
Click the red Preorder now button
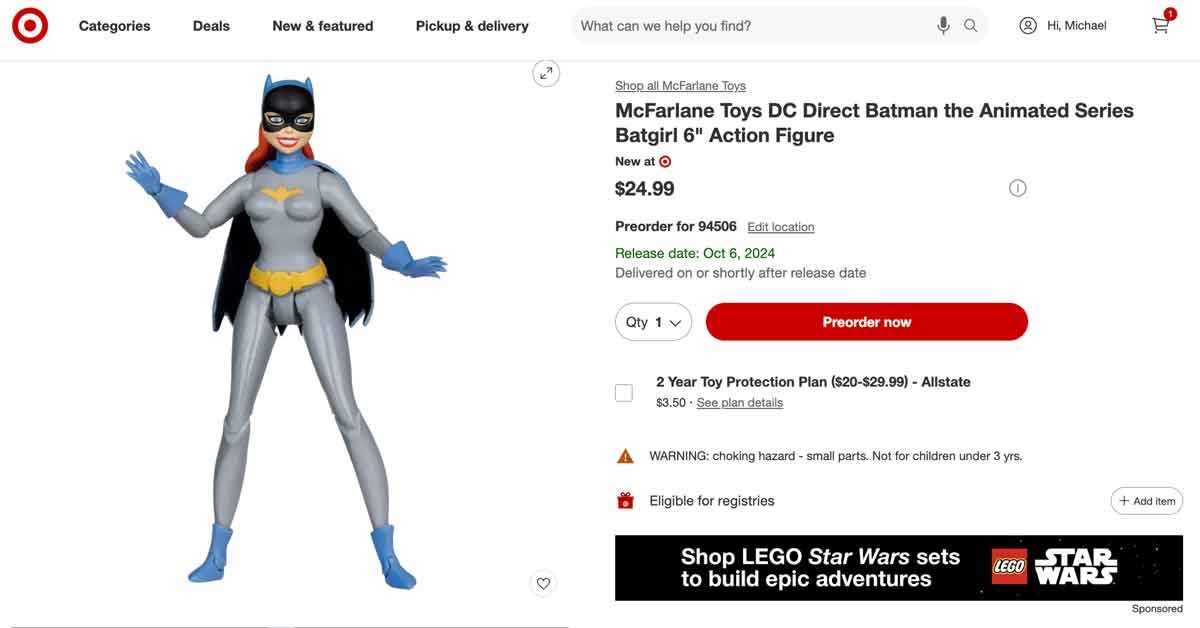(x=867, y=322)
